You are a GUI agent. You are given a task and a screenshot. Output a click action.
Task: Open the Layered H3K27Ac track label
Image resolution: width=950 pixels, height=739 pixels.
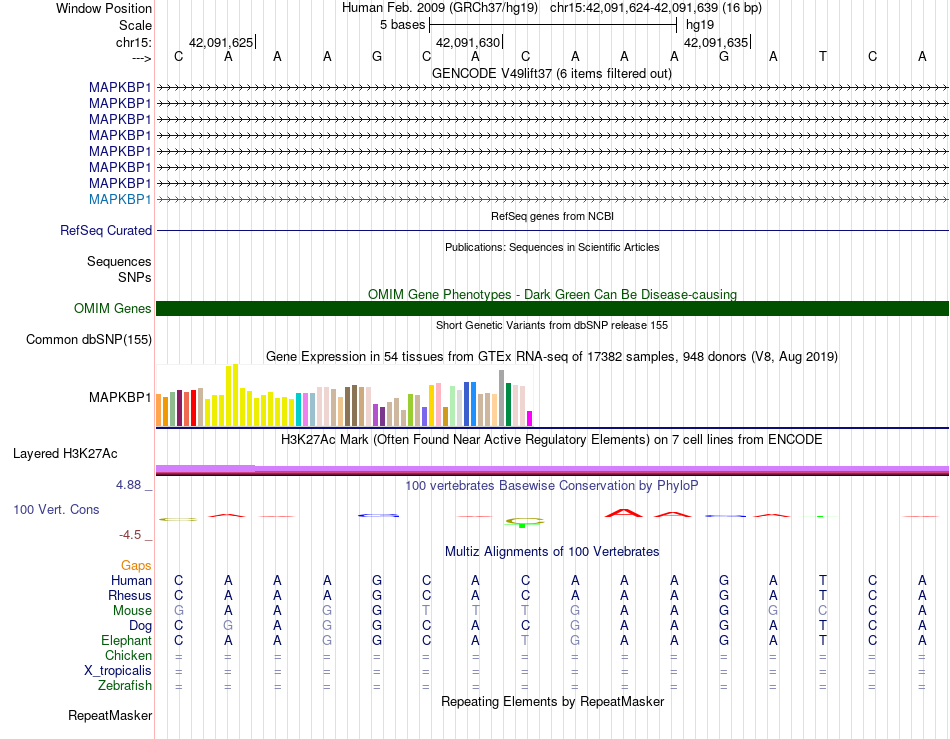65,453
